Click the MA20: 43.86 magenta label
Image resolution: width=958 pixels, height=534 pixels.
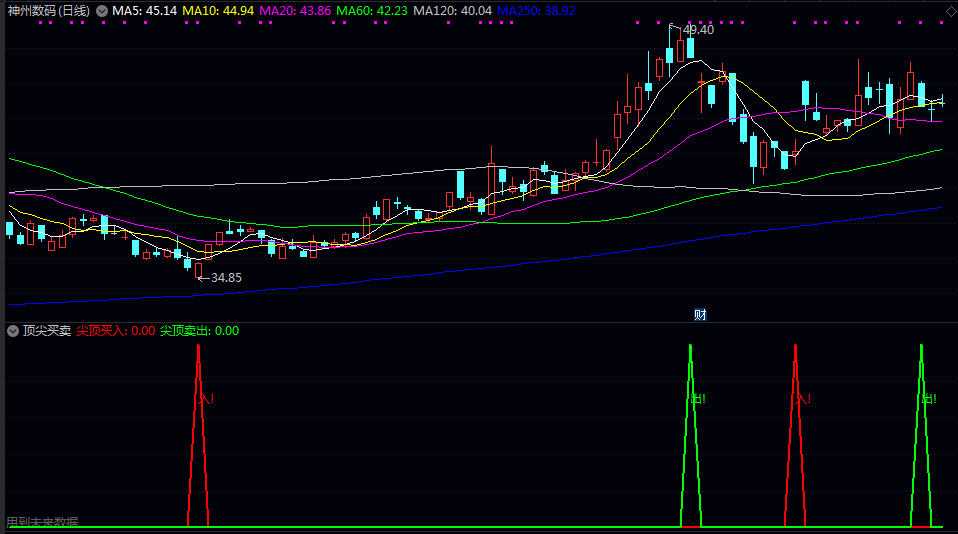(x=295, y=11)
